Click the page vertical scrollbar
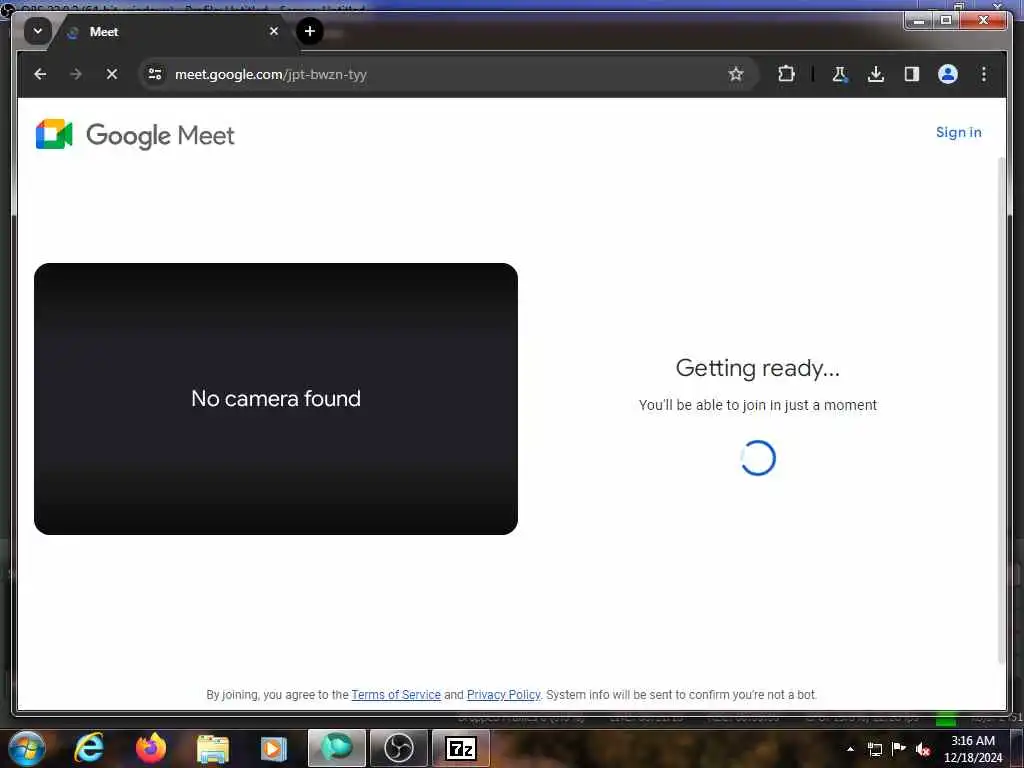The width and height of the screenshot is (1024, 768). click(x=1002, y=410)
